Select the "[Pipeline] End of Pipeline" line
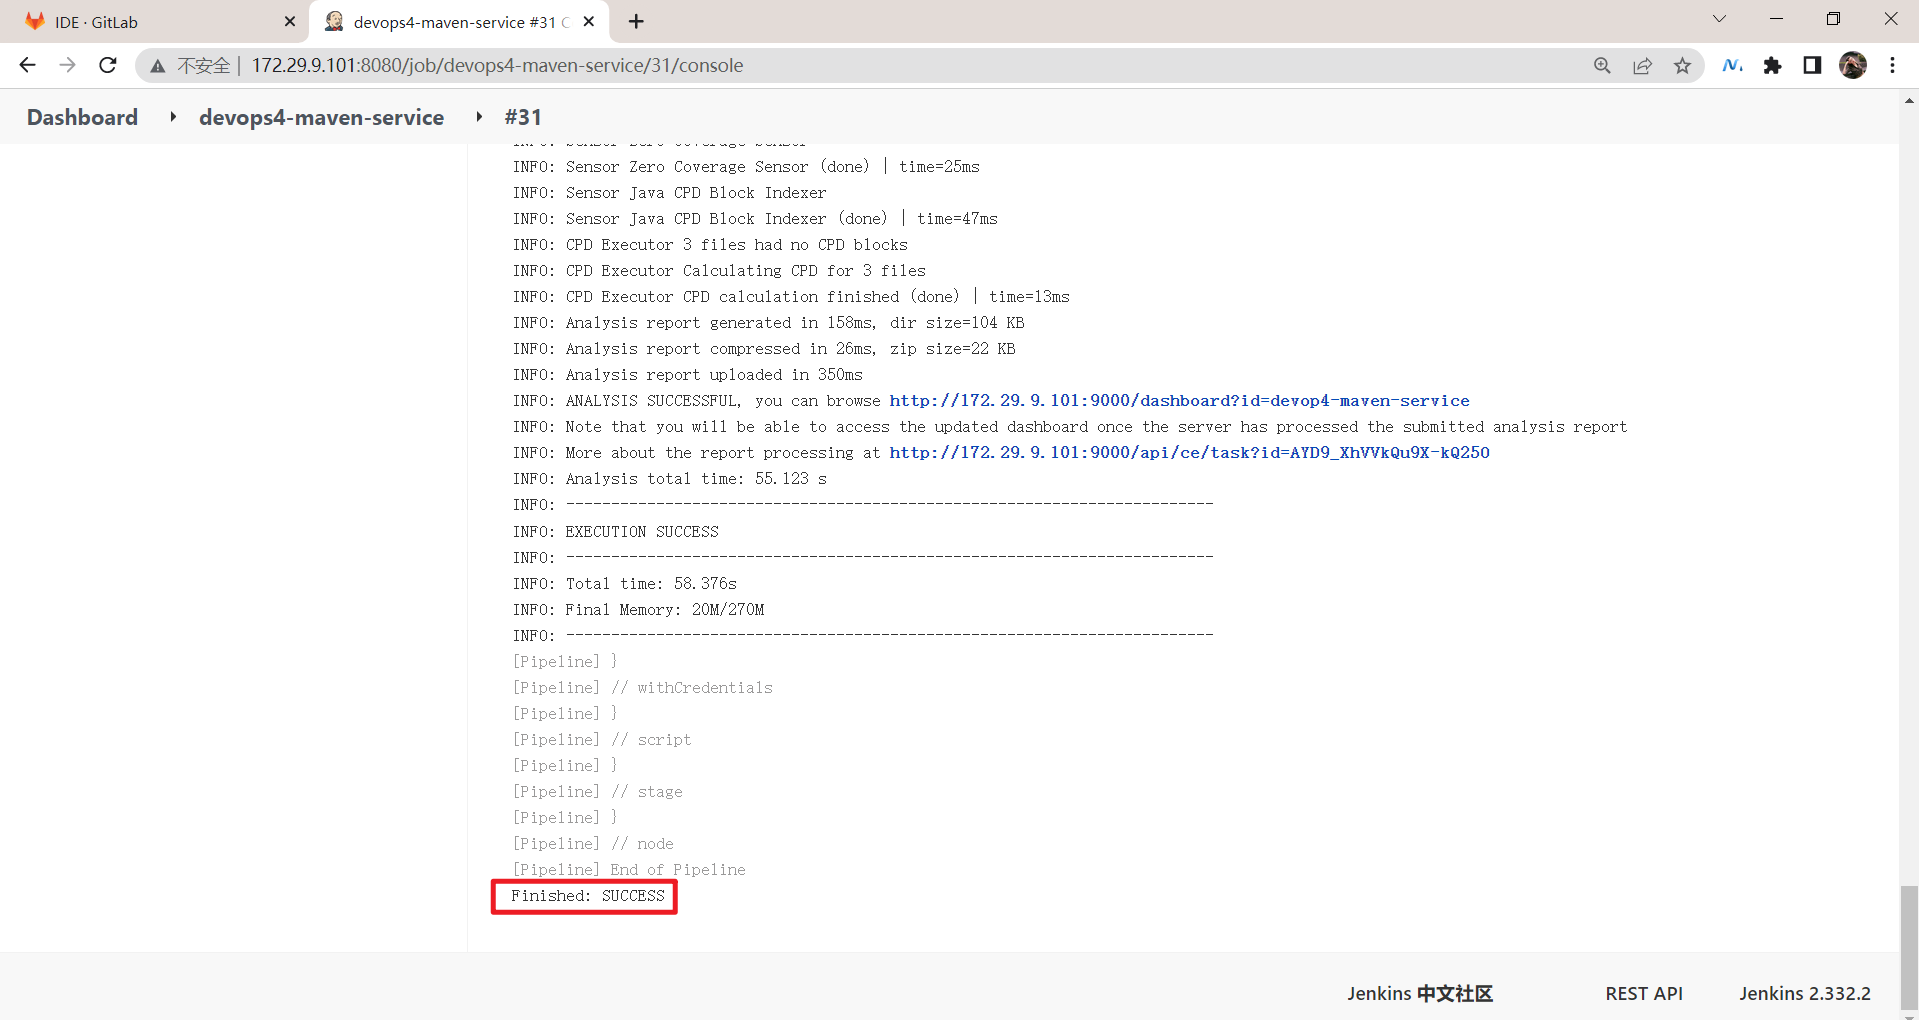The image size is (1919, 1020). tap(629, 869)
